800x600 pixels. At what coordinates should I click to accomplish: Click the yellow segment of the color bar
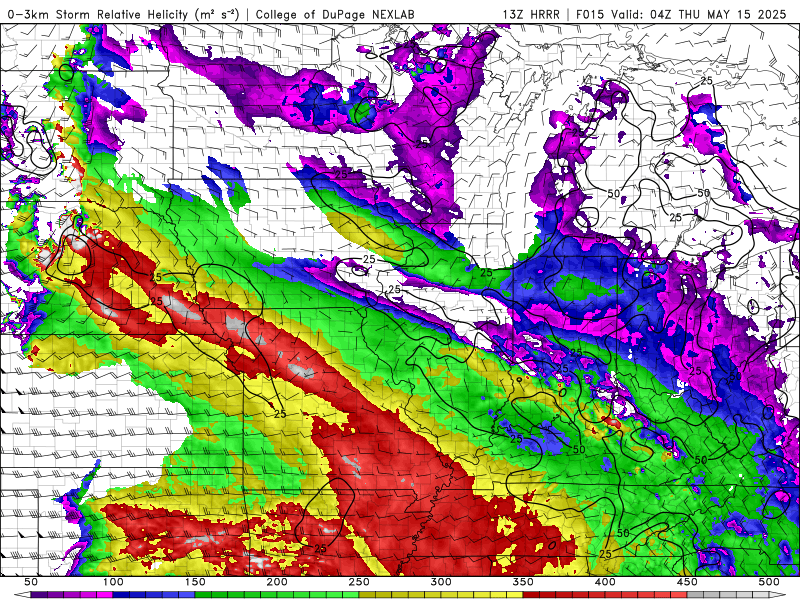pos(441,595)
